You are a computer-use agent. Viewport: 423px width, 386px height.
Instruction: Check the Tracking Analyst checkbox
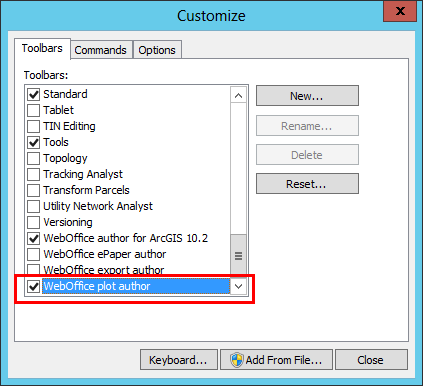(x=33, y=174)
